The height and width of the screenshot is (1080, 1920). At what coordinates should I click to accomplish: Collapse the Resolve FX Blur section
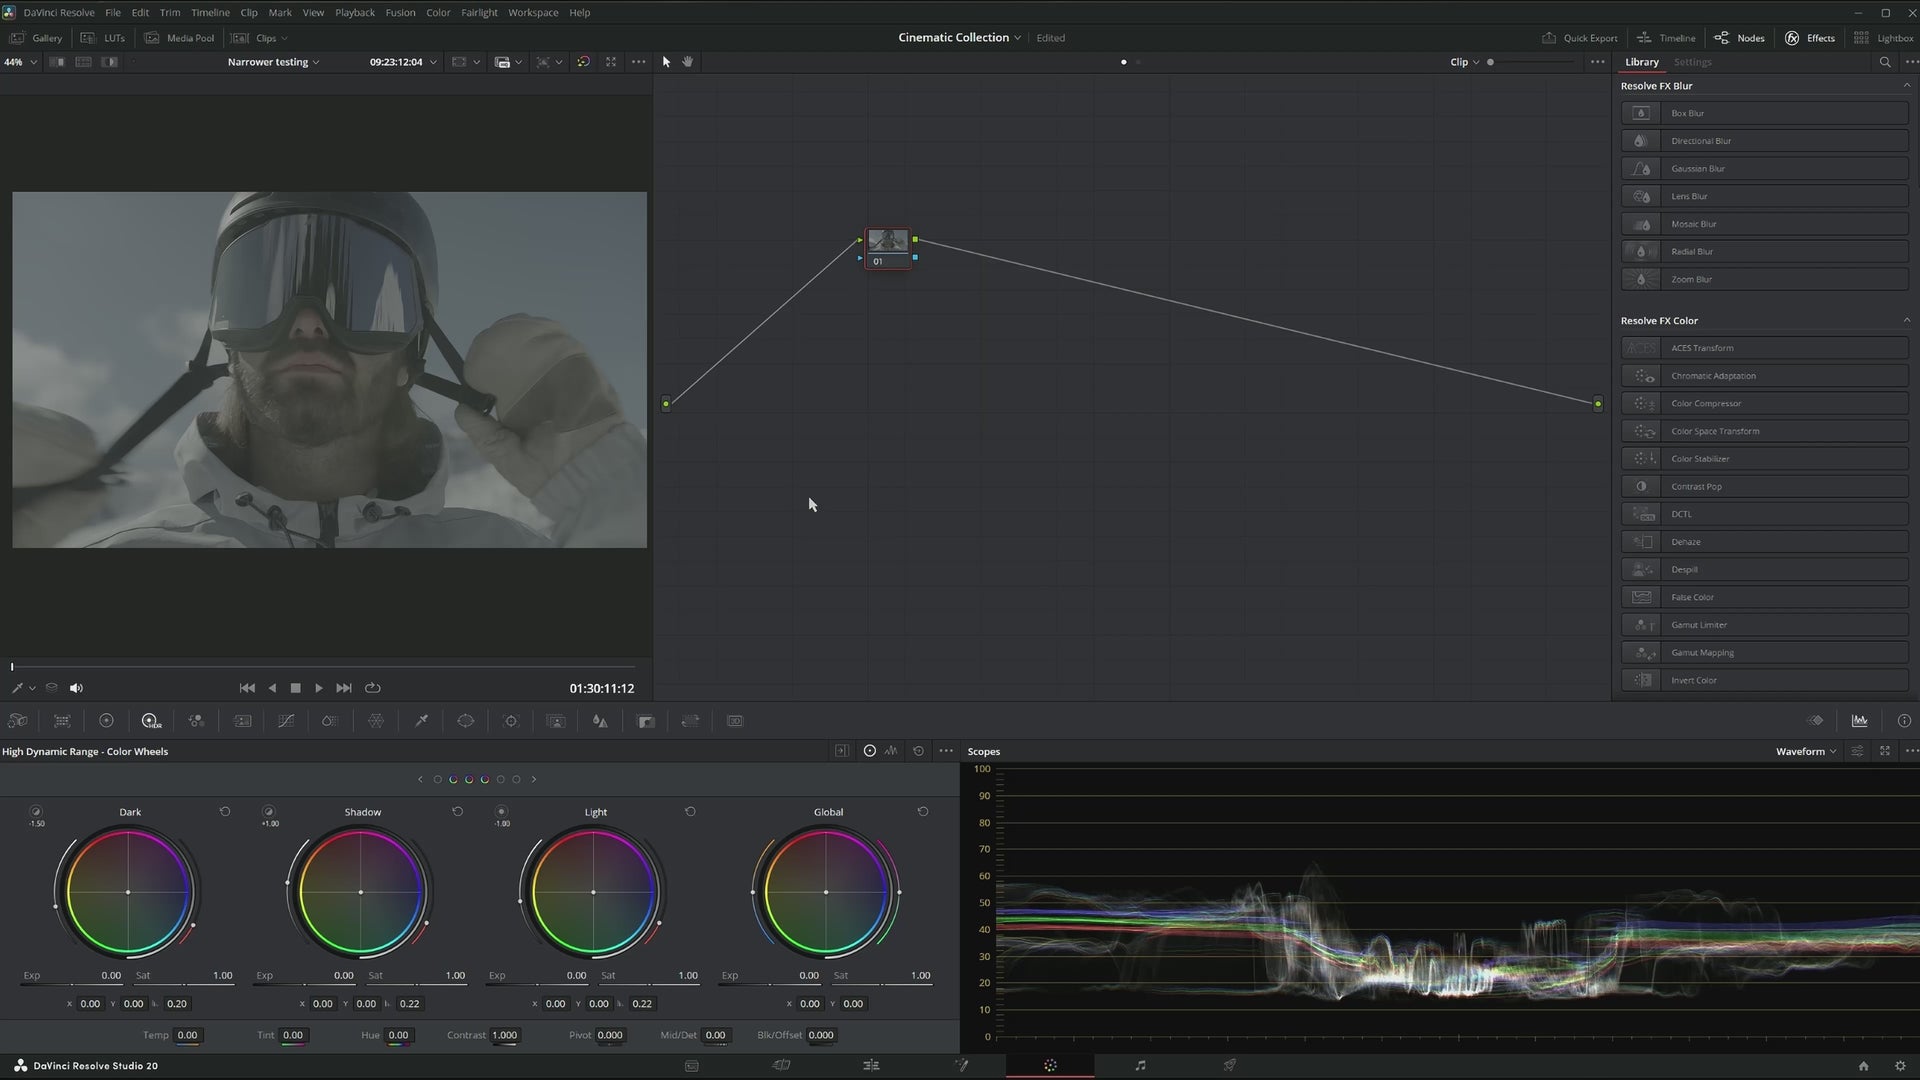pos(1906,86)
